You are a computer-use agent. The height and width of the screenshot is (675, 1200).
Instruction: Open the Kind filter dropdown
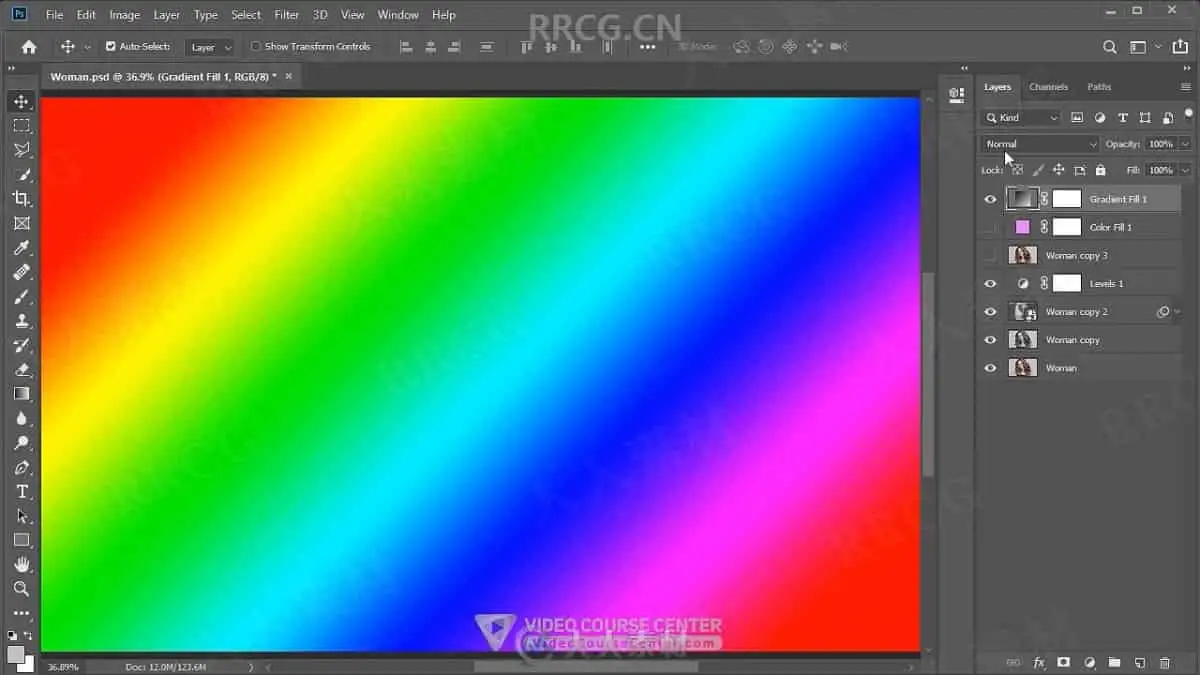point(1020,117)
